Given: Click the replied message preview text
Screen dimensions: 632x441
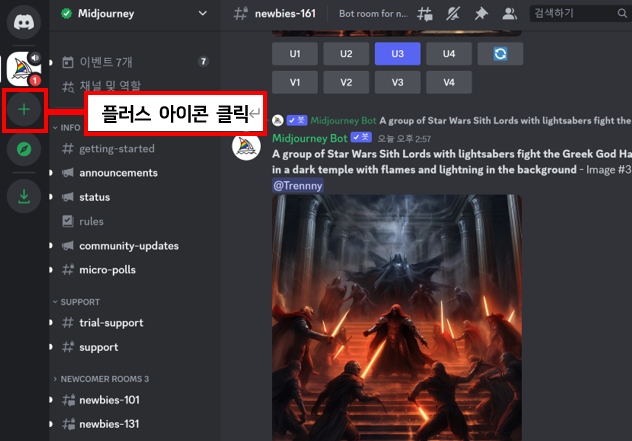Looking at the screenshot, I should (x=505, y=121).
